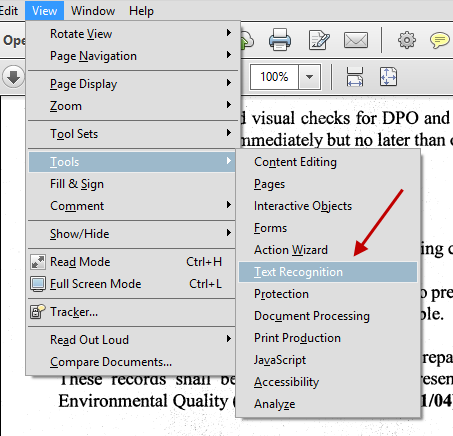
Task: Click the Fit One Full Page icon
Action: pos(388,77)
